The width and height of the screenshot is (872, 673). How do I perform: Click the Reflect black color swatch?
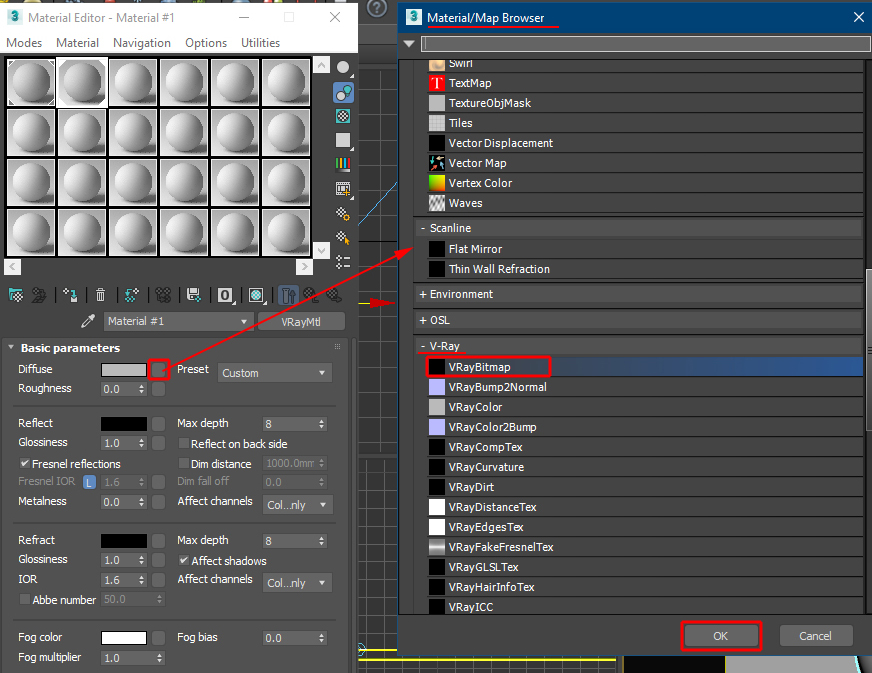(x=124, y=424)
